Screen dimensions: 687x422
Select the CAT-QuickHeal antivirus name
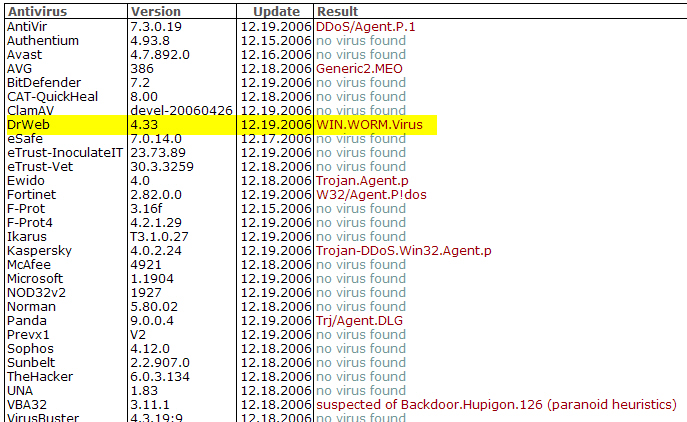pyautogui.click(x=53, y=97)
